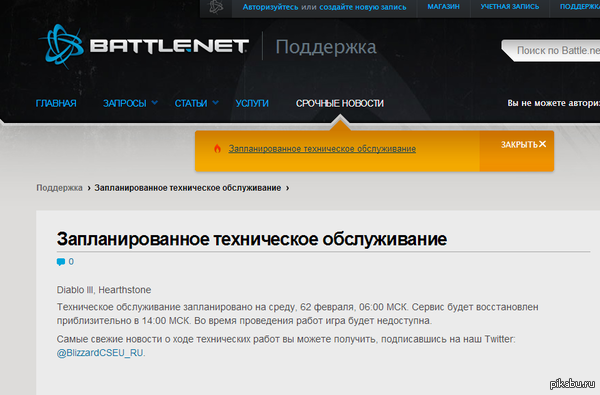The height and width of the screenshot is (395, 600).
Task: Expand the ЗАПРОСЫ dropdown arrow
Action: (x=155, y=103)
